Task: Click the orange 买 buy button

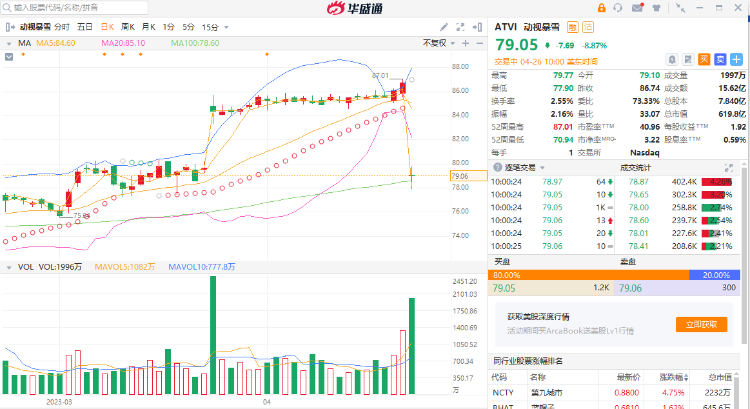Action: [704, 59]
